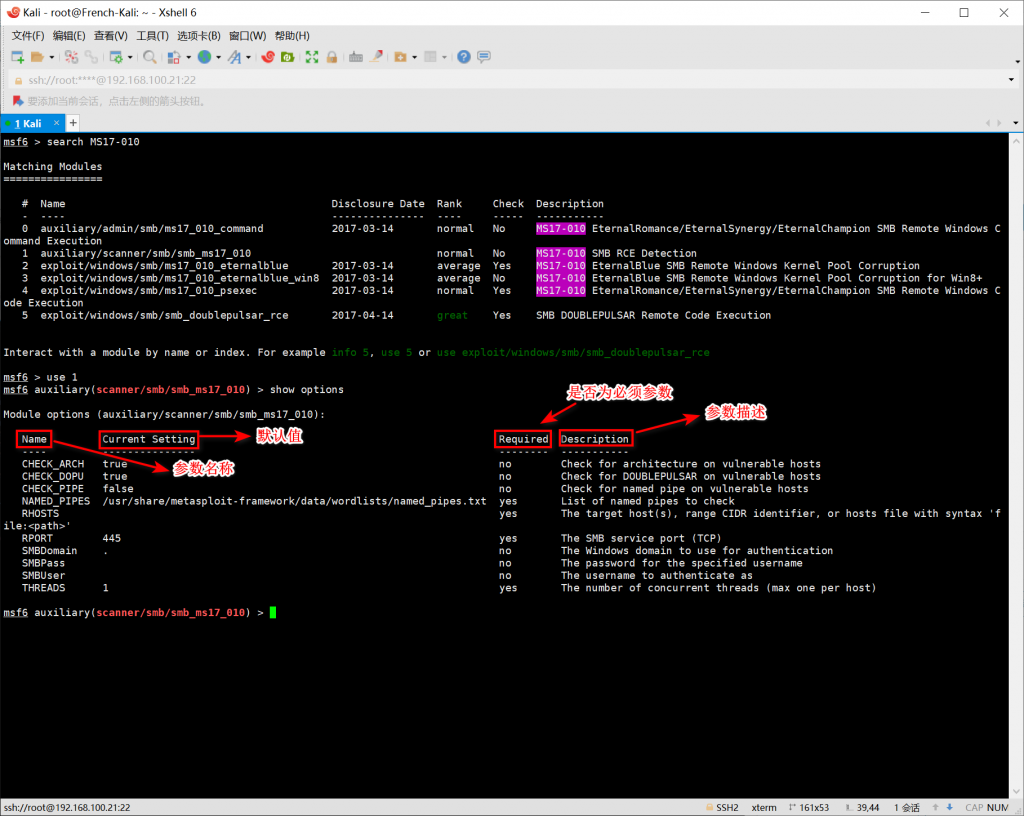The height and width of the screenshot is (816, 1024).
Task: Open the 编辑(E) menu
Action: point(69,36)
